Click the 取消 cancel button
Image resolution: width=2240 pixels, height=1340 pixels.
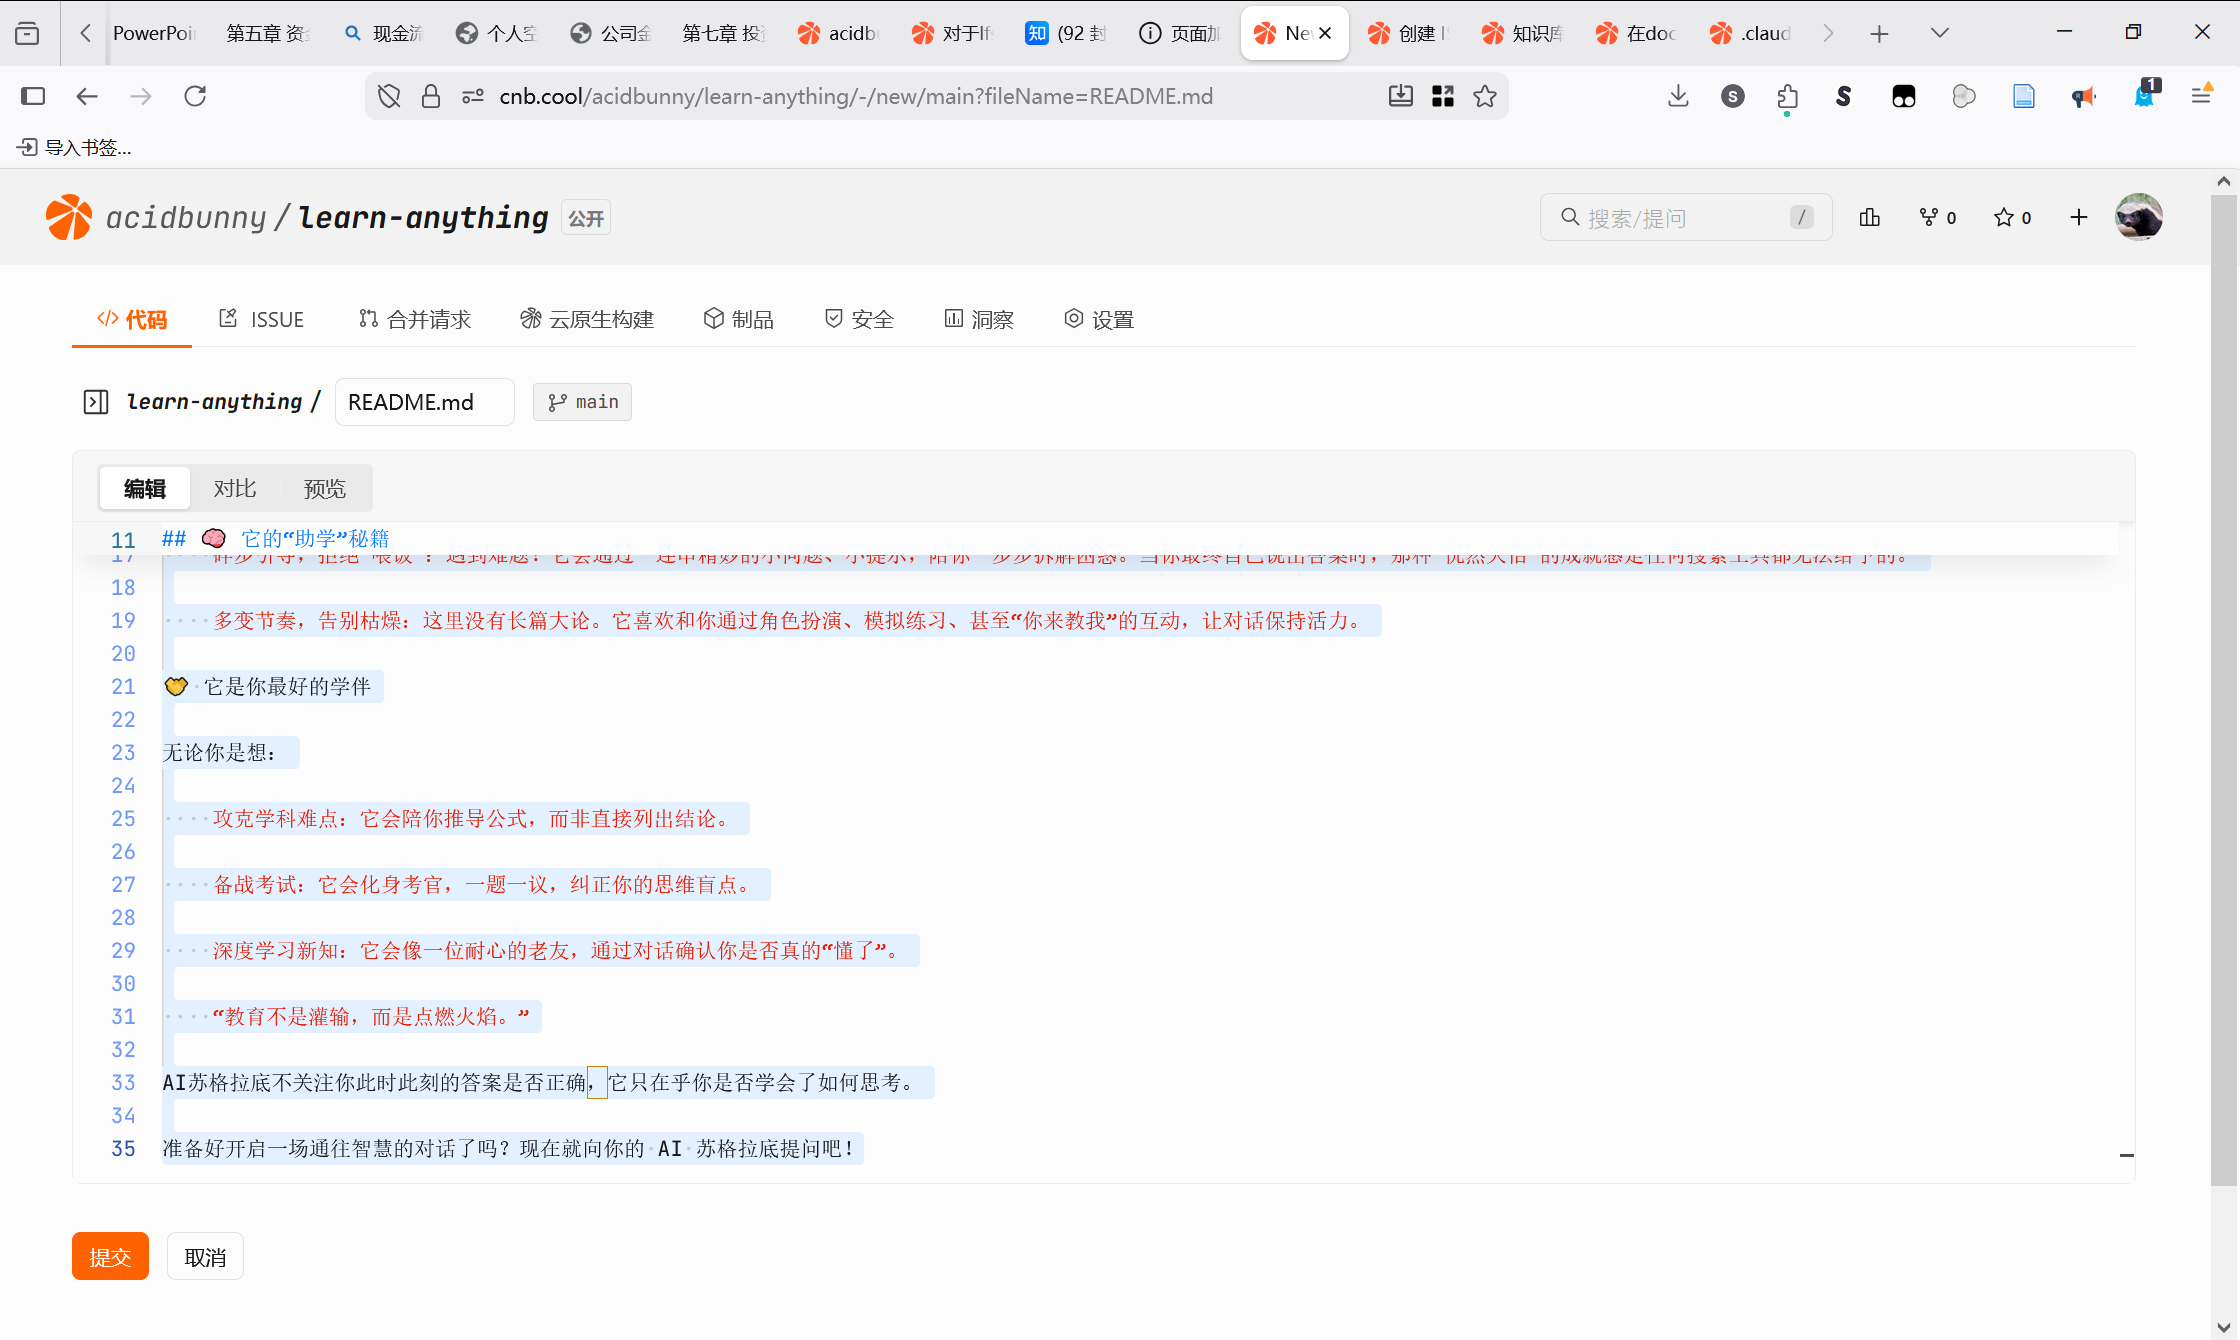click(x=205, y=1256)
